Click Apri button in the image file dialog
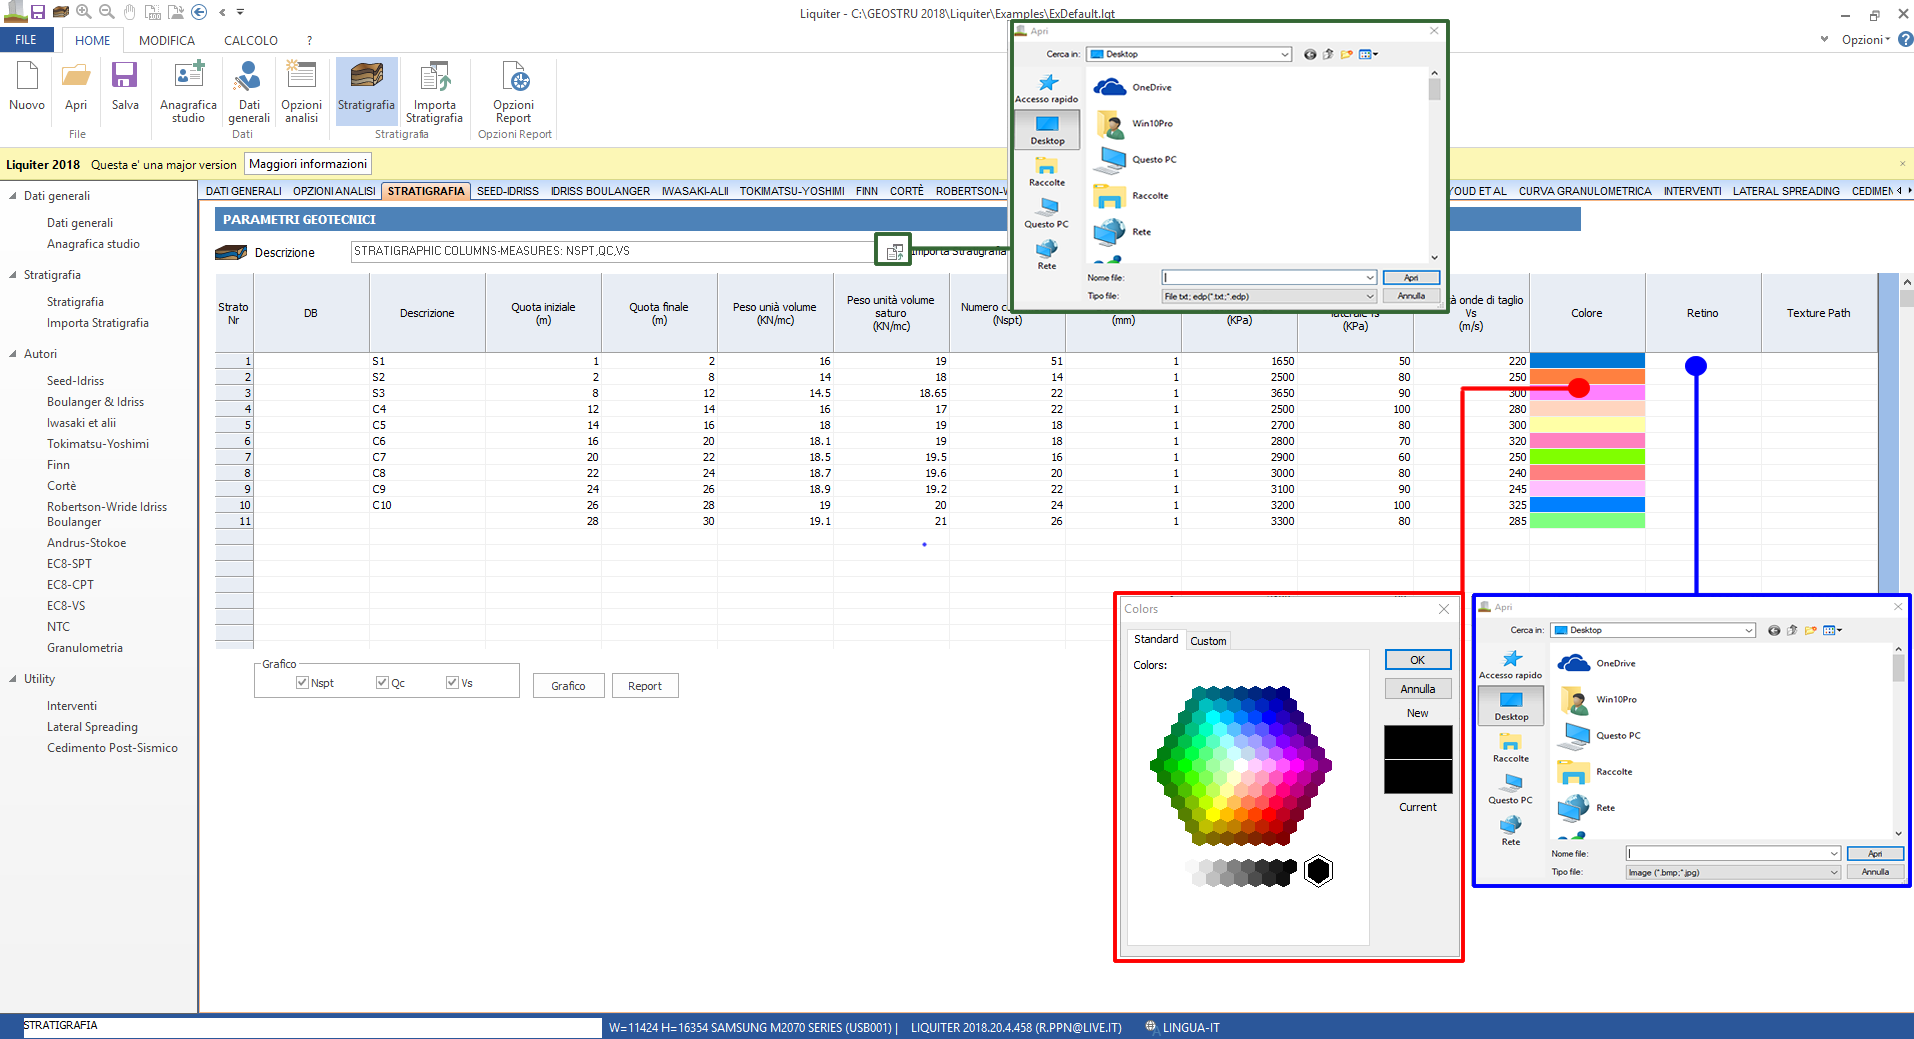Viewport: 1914px width, 1039px height. 1875,853
